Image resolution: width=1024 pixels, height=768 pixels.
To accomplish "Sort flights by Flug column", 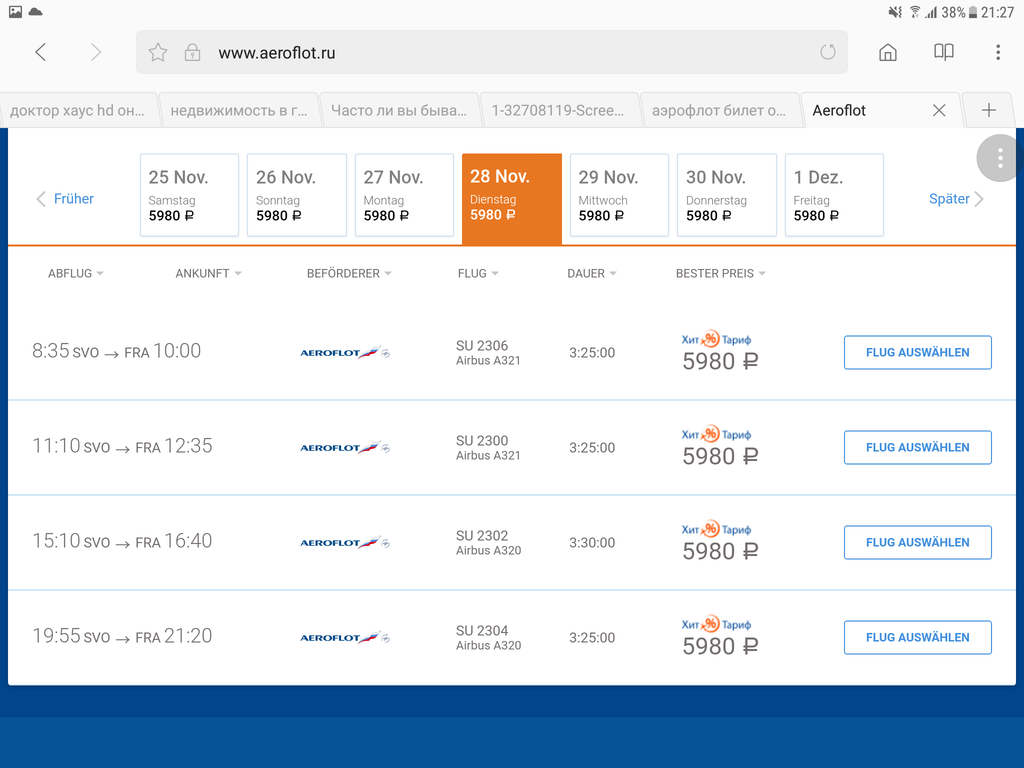I will pyautogui.click(x=478, y=274).
